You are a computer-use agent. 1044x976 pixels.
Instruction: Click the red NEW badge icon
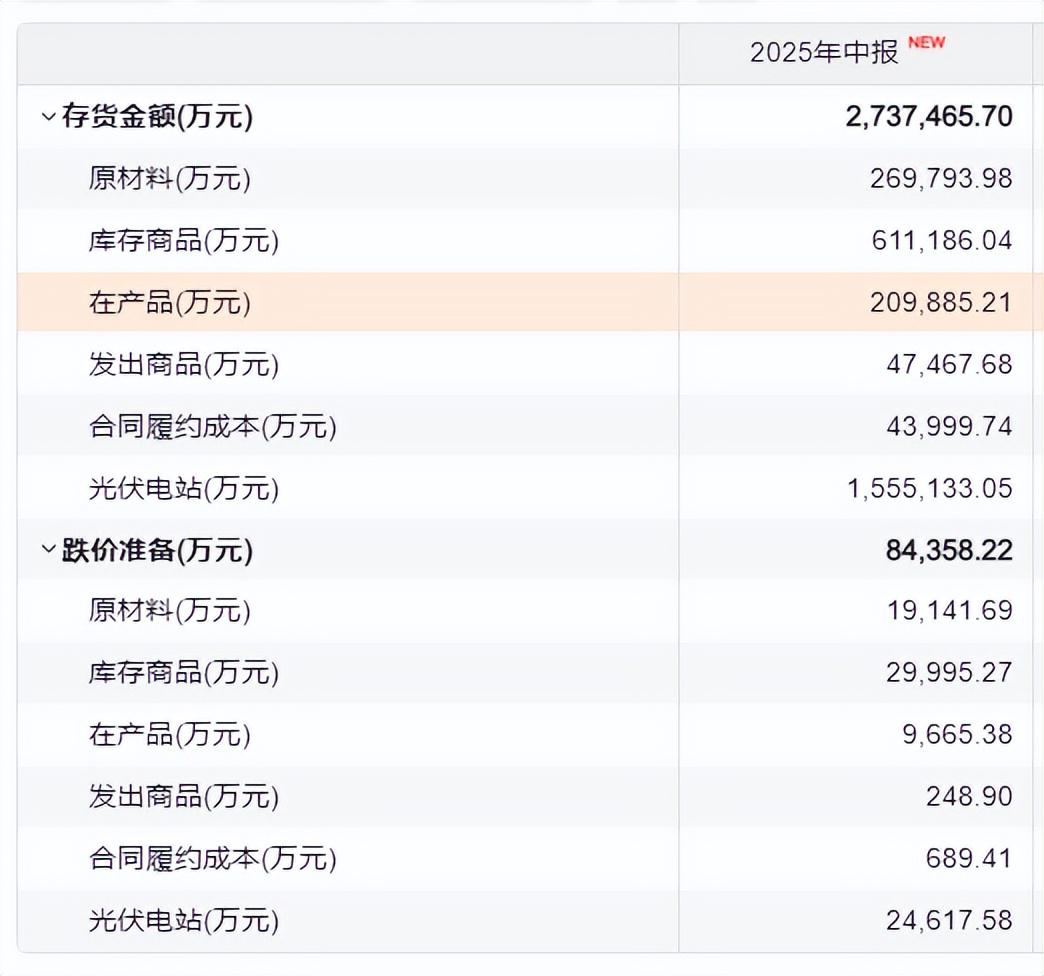[x=926, y=43]
